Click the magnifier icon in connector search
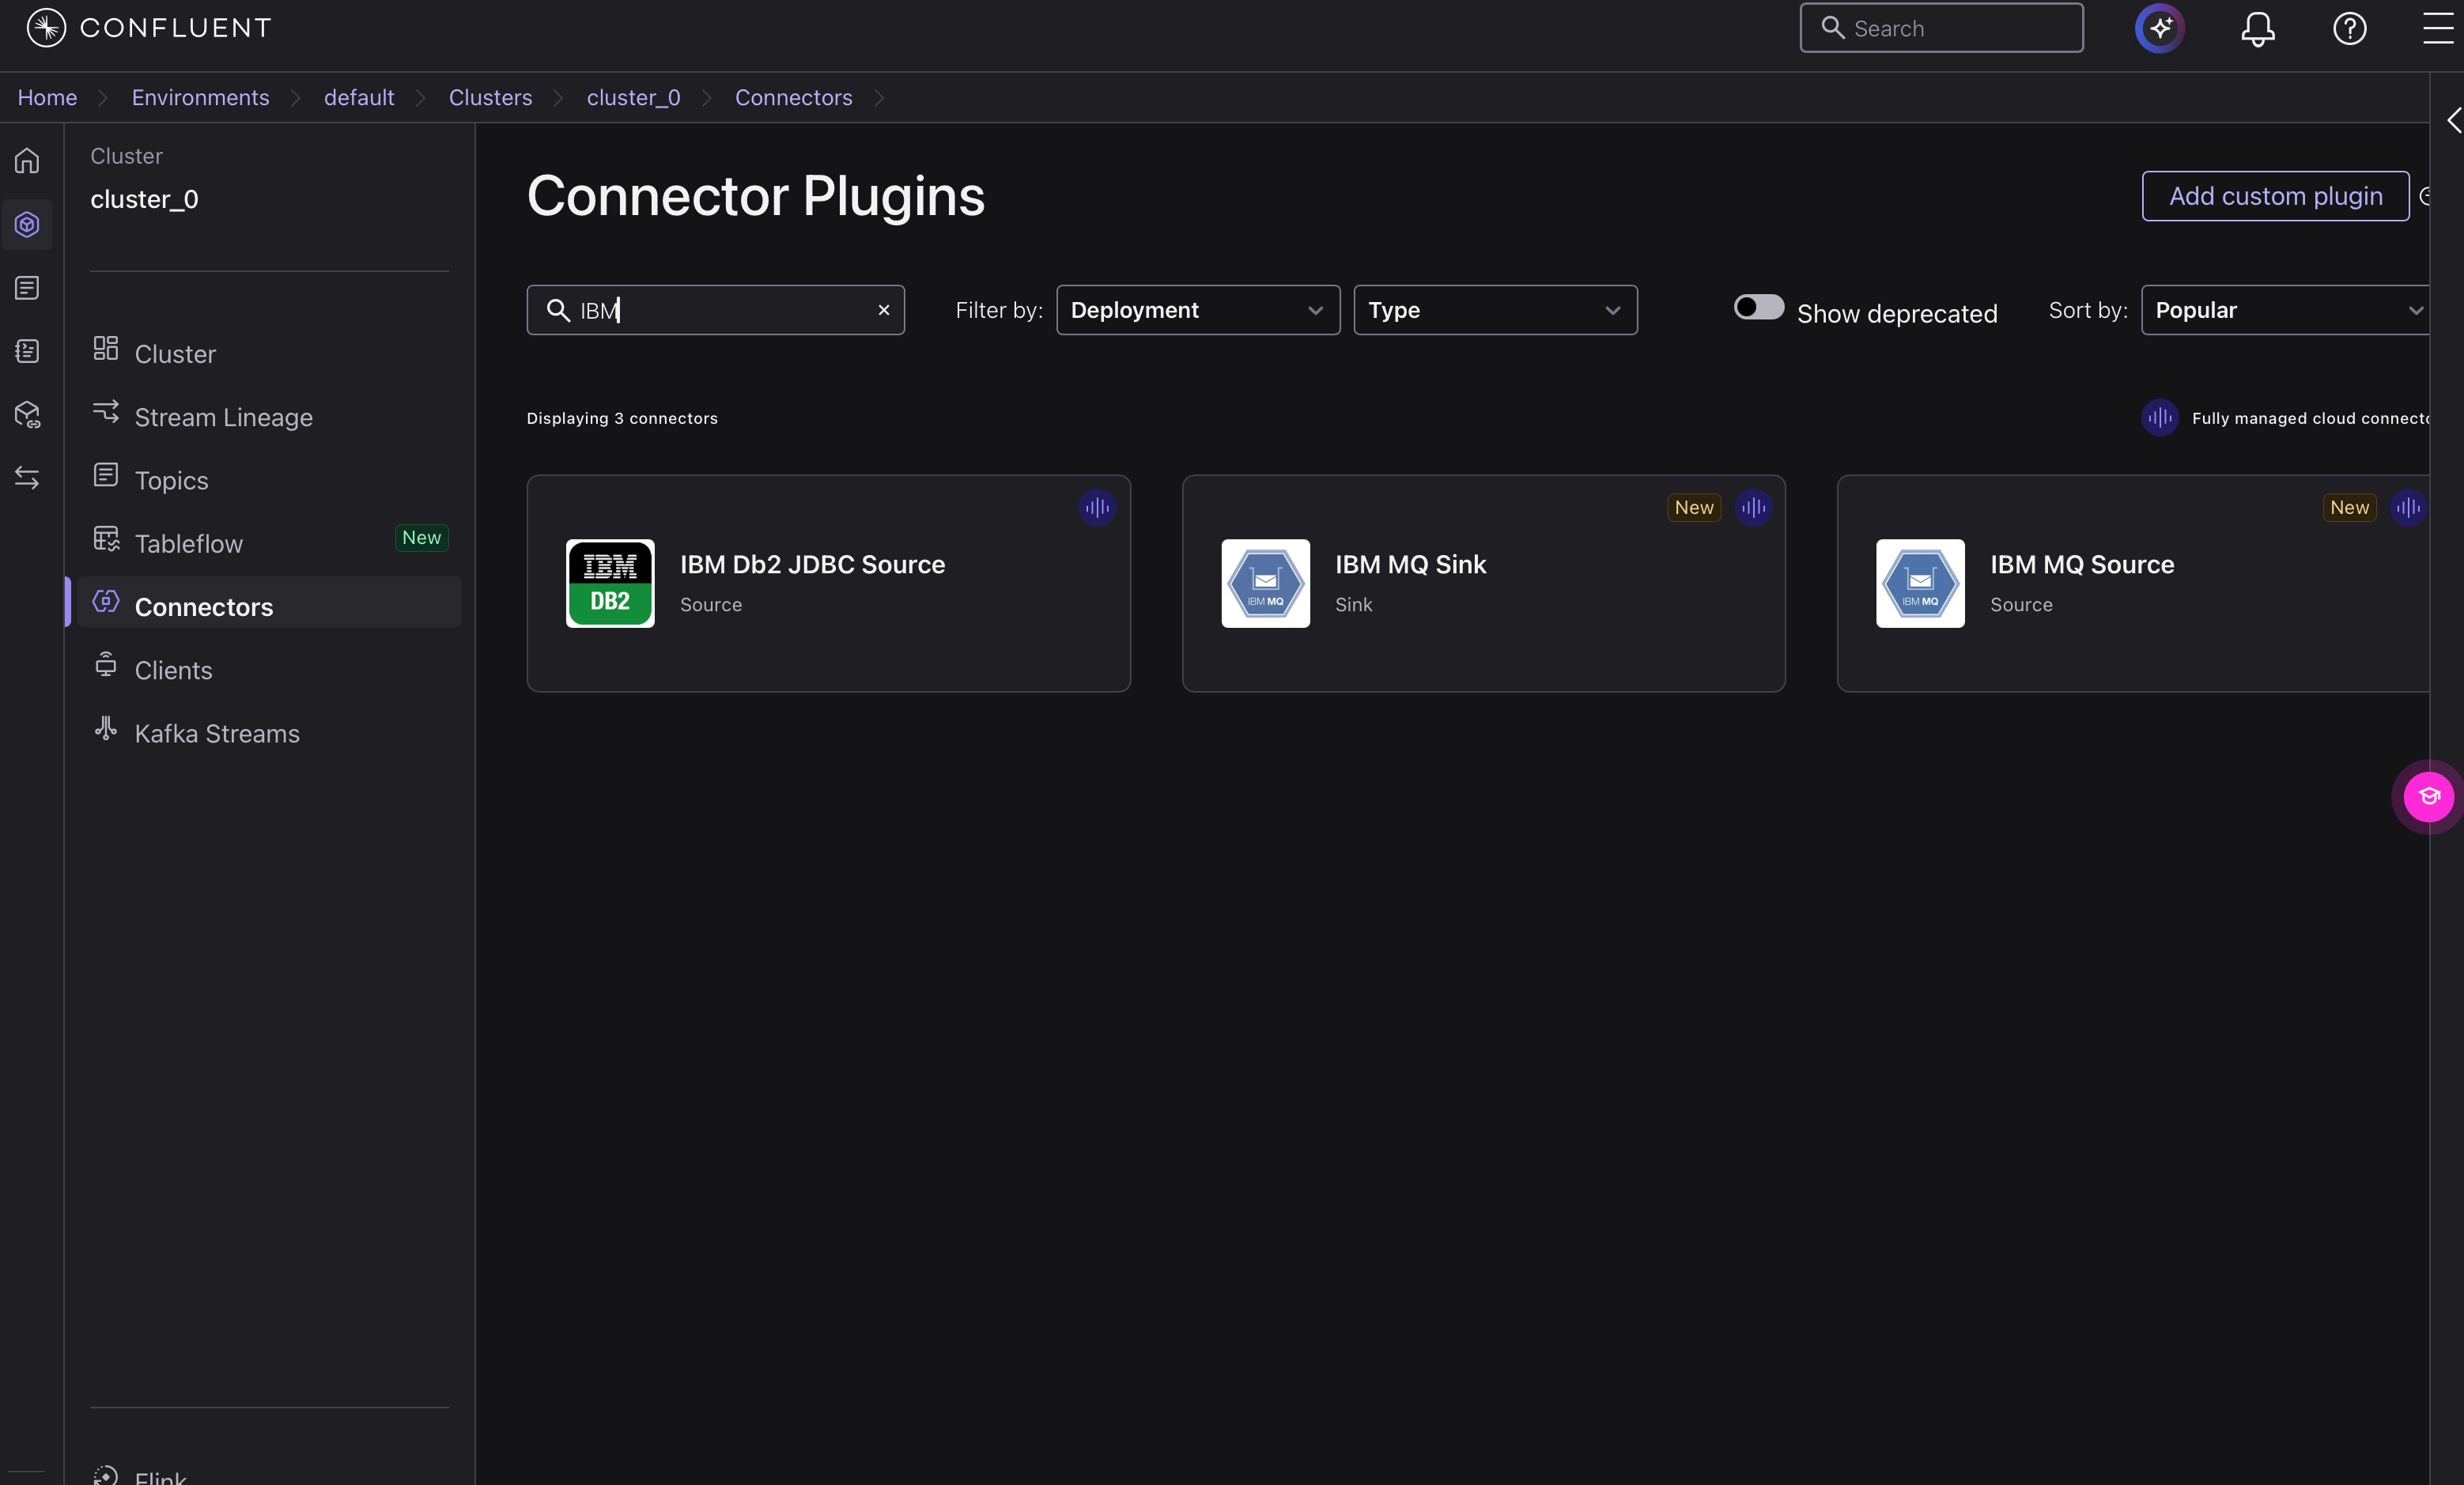Image resolution: width=2464 pixels, height=1485 pixels. click(x=558, y=310)
